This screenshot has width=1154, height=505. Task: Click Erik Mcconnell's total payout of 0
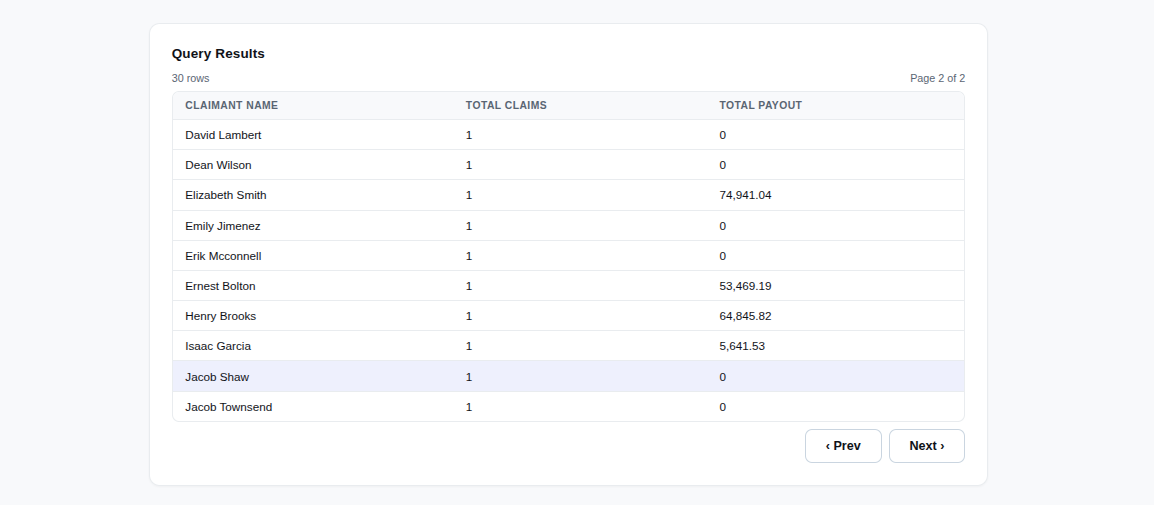[723, 256]
